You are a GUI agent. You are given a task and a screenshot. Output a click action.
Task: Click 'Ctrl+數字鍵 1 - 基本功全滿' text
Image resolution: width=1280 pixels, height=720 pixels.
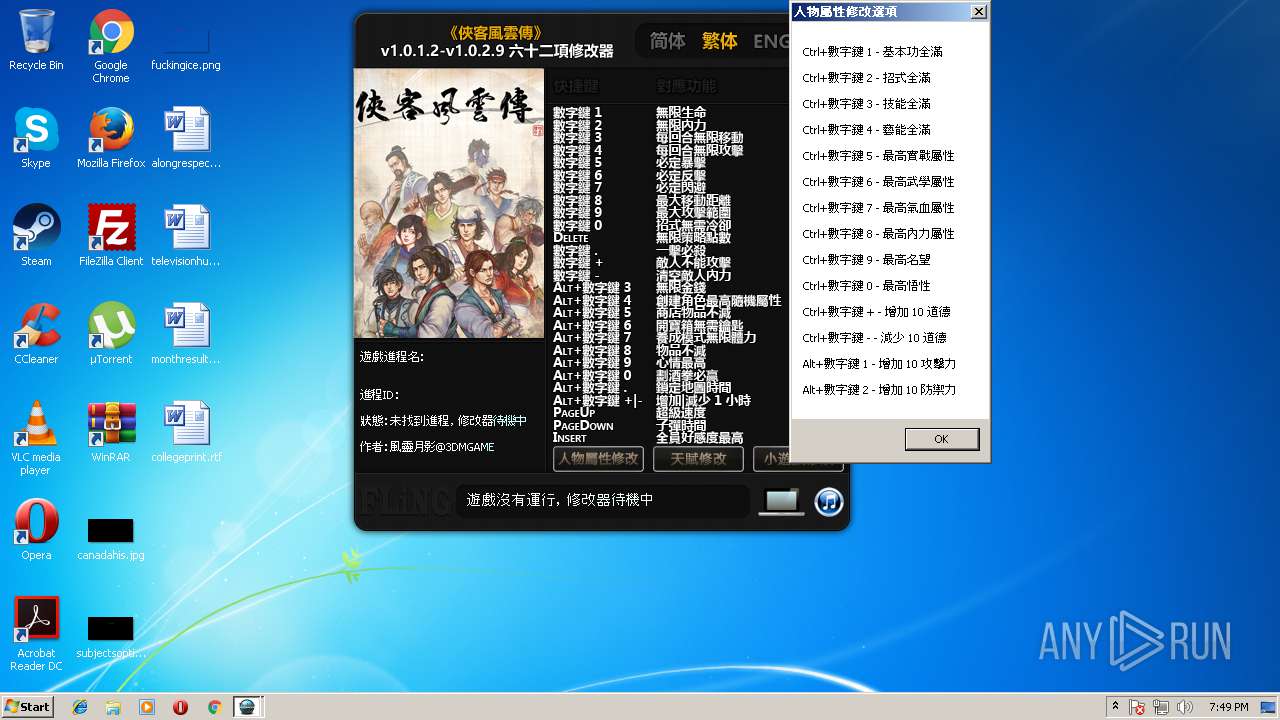point(872,52)
